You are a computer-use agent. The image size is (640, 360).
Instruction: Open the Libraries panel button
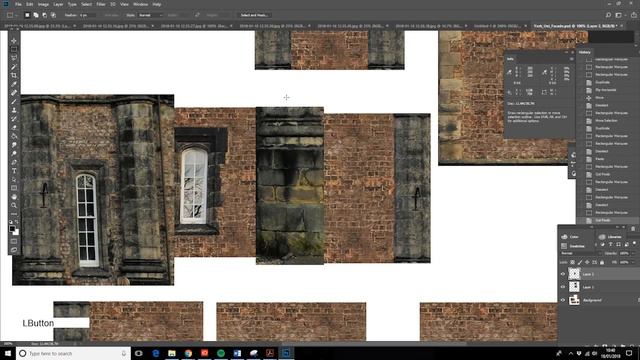[611, 237]
